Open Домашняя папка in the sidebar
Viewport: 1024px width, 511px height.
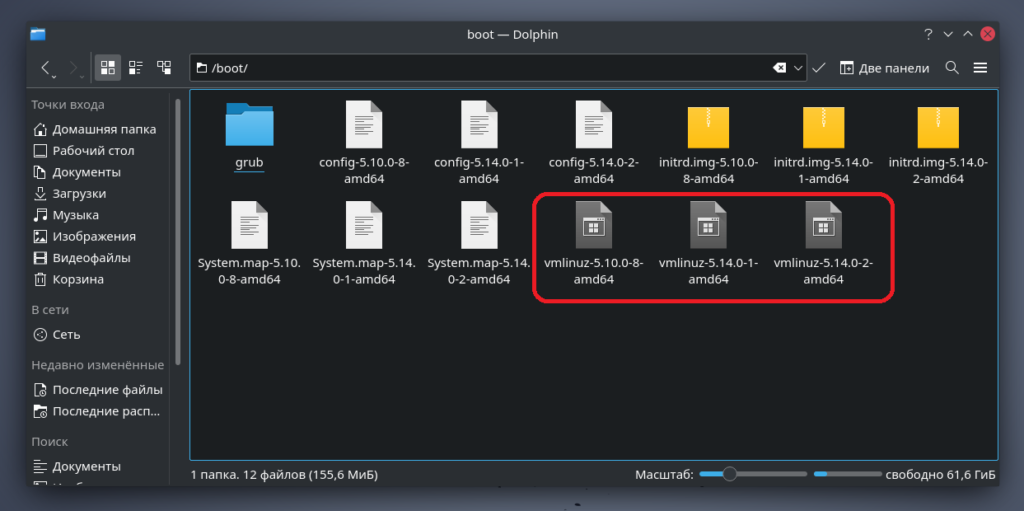(103, 129)
